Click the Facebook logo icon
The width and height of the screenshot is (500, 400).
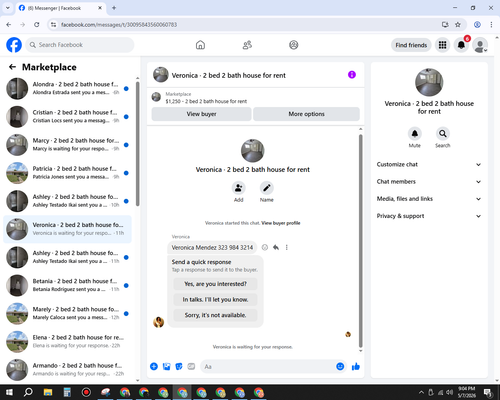pos(14,45)
